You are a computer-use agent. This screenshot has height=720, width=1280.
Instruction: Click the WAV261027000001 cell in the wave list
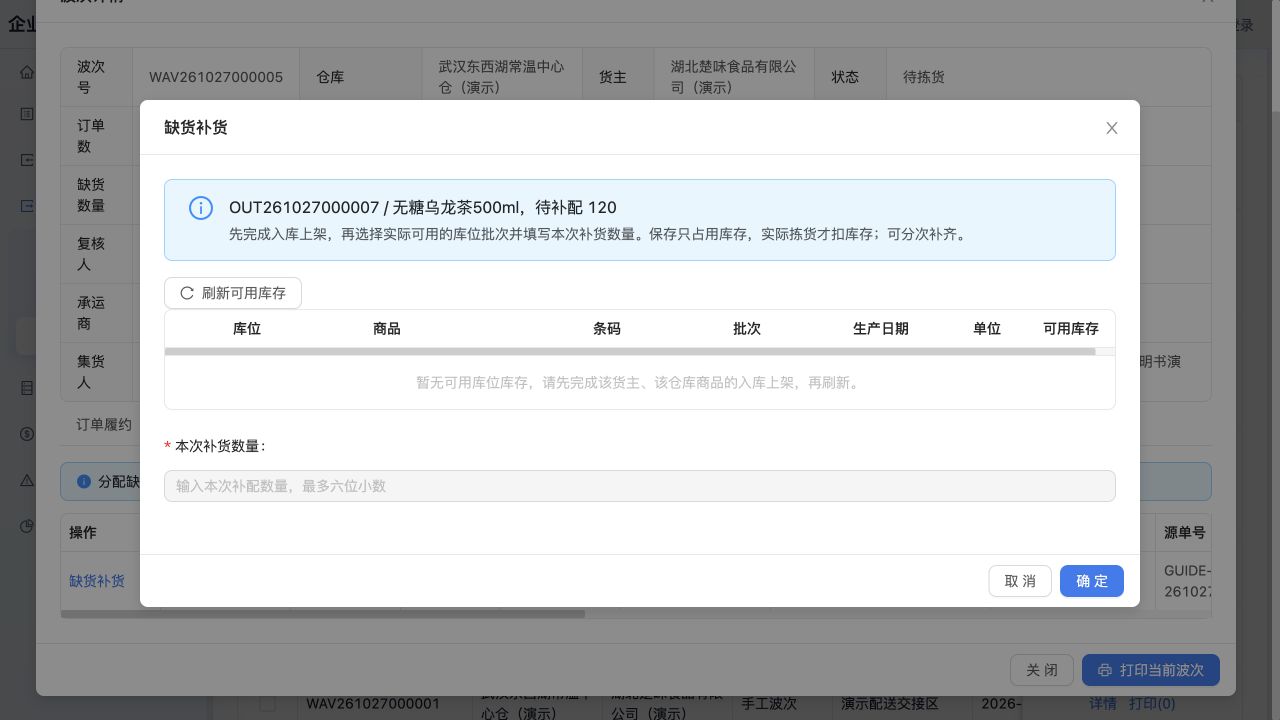coord(373,704)
